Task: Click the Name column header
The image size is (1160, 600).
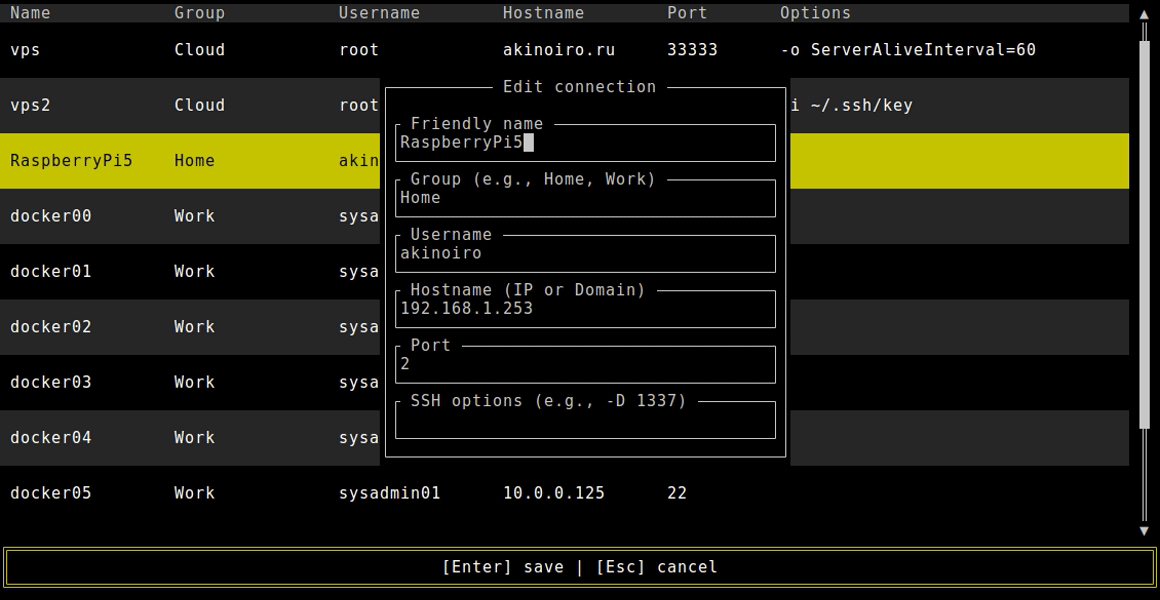Action: coord(30,12)
